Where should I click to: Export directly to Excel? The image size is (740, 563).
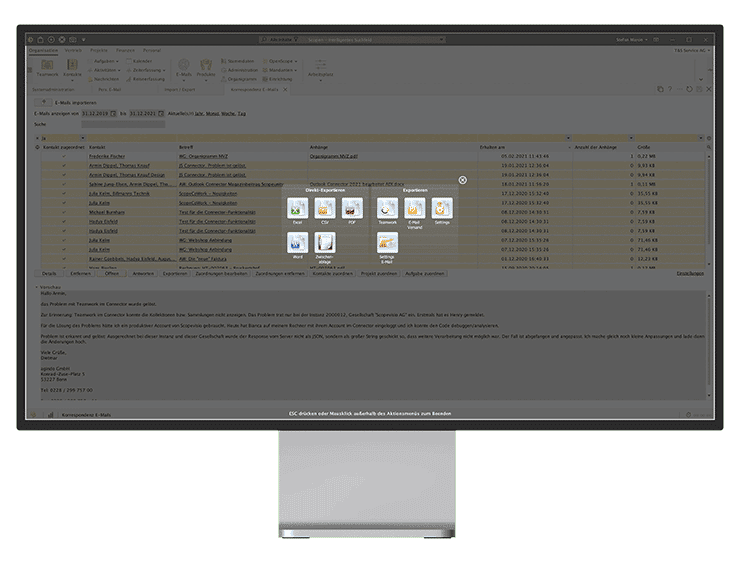tap(297, 208)
